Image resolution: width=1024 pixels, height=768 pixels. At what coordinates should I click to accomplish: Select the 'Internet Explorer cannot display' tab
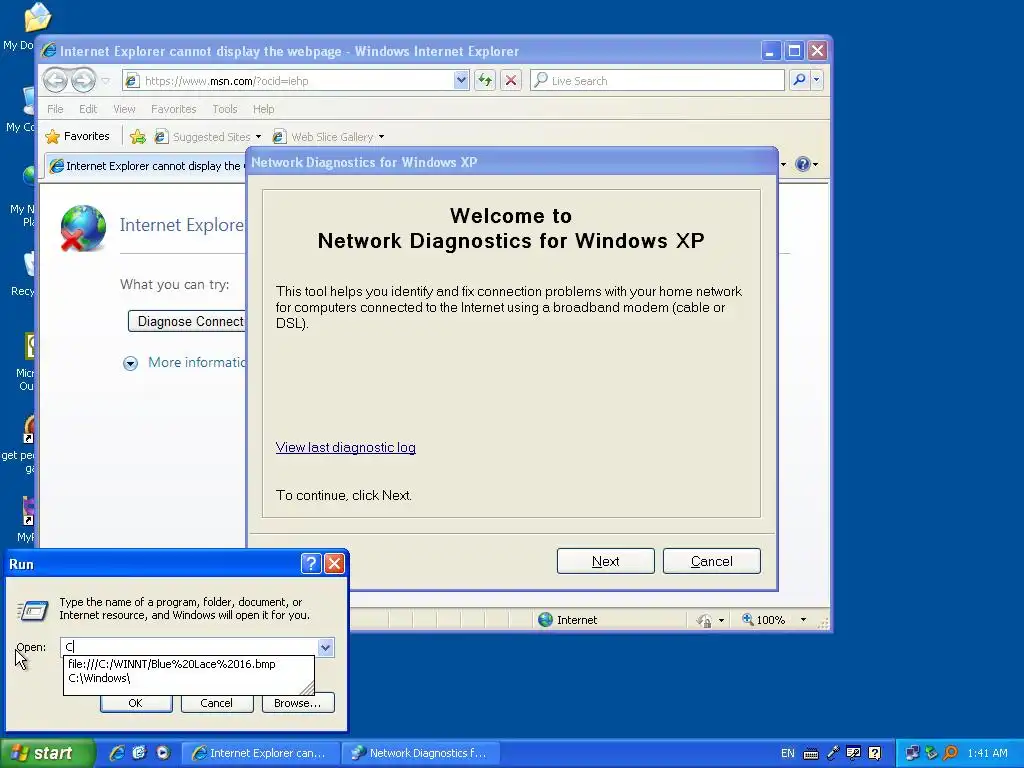(x=146, y=165)
